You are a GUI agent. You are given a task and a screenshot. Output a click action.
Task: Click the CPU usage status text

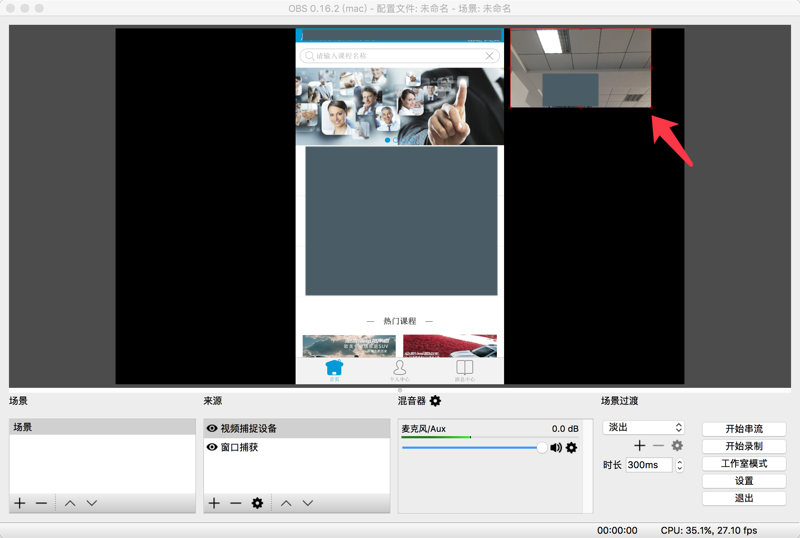(x=709, y=530)
